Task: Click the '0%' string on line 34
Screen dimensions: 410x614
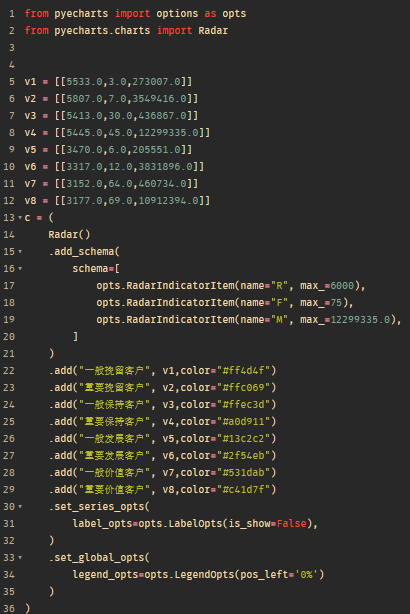Action: tap(306, 574)
